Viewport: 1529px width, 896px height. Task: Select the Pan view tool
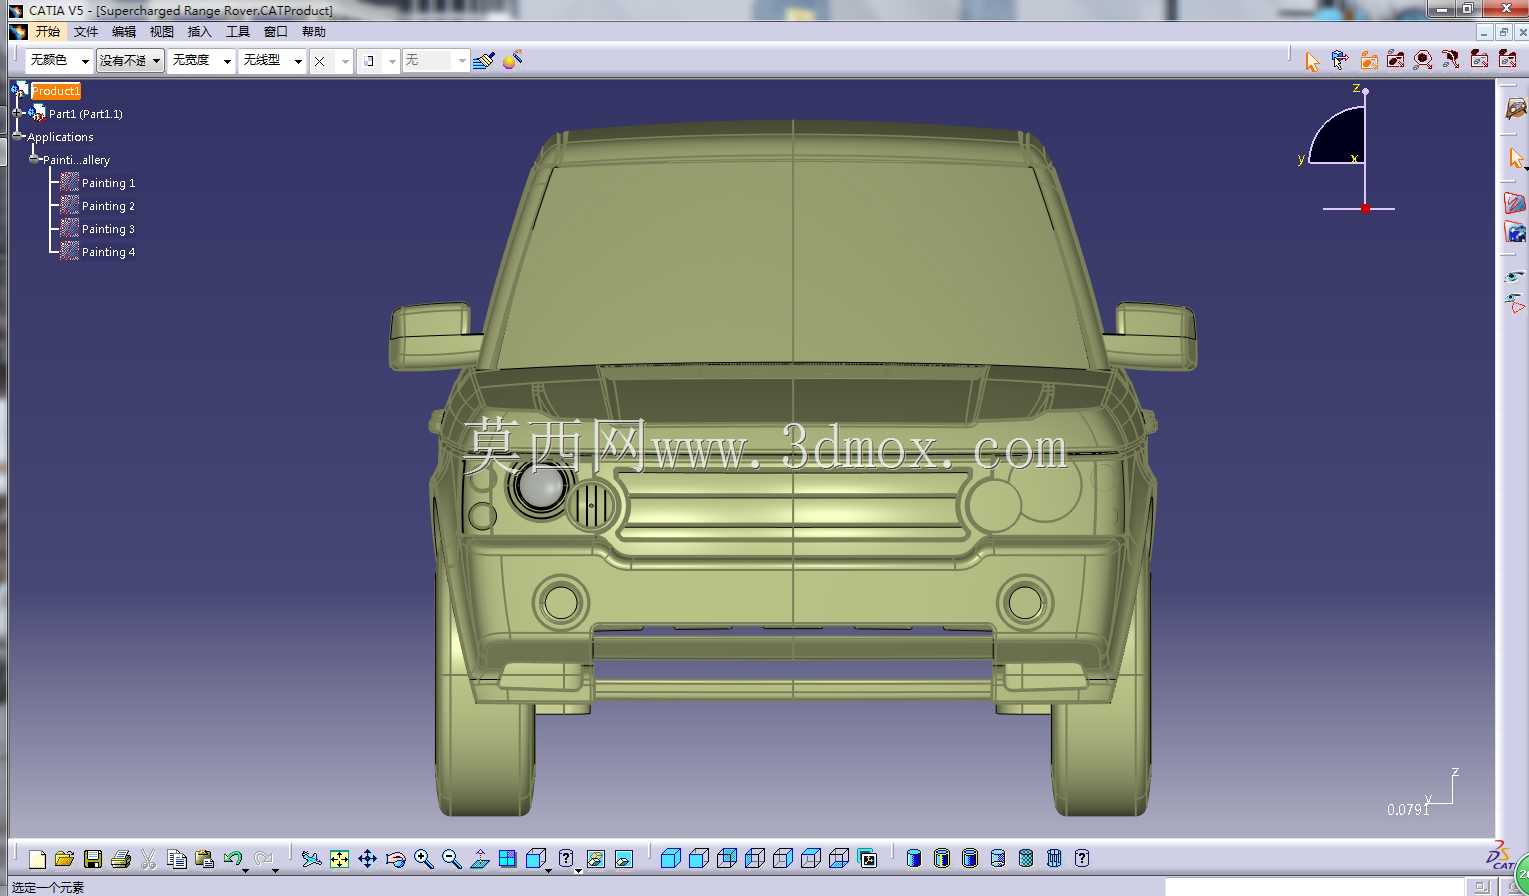point(368,859)
